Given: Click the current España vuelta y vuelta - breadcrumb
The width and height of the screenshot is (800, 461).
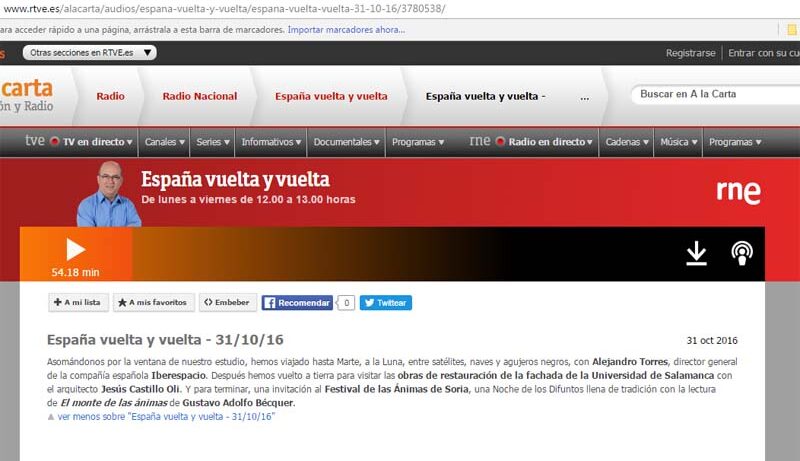Looking at the screenshot, I should 485,96.
